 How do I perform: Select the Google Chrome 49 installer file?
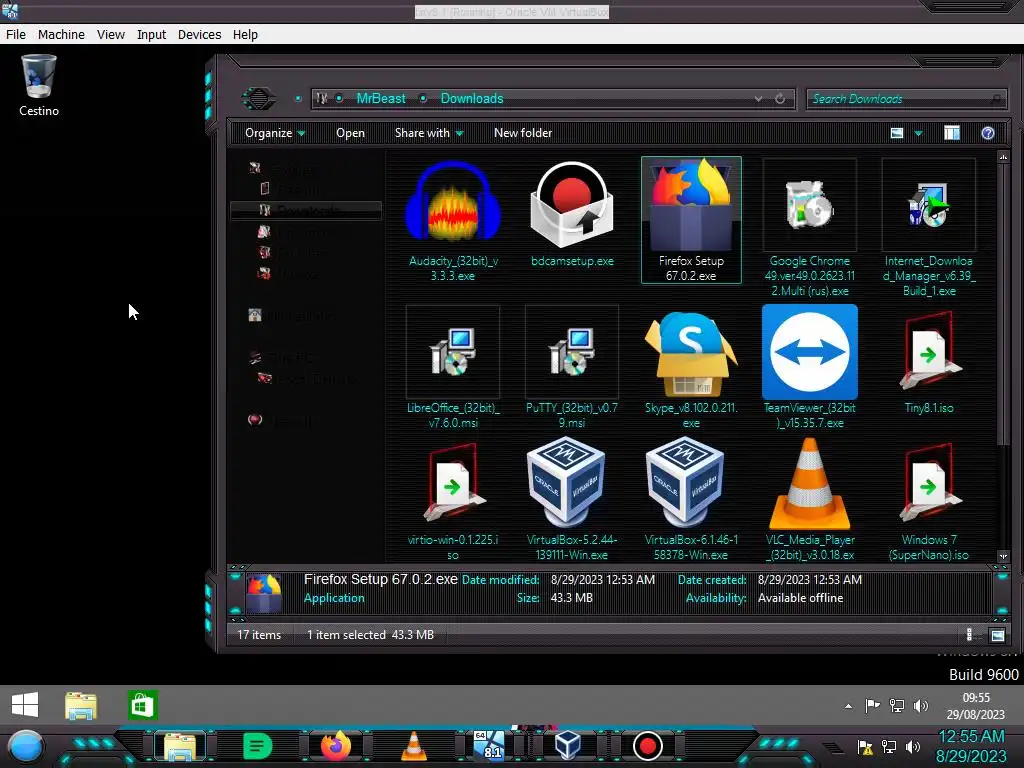[x=810, y=227]
